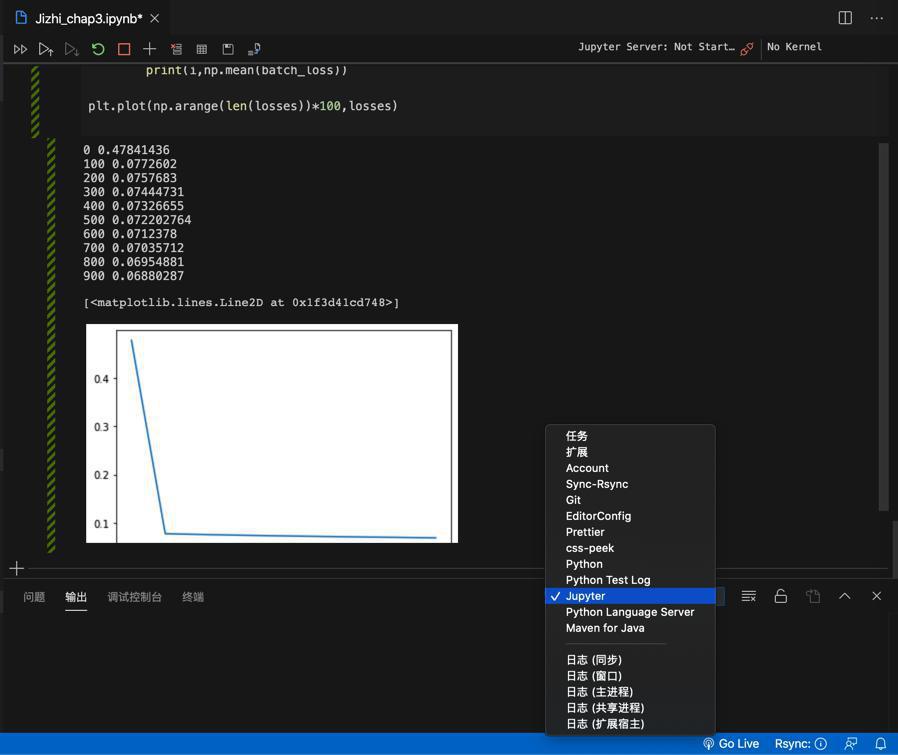Screen dimensions: 898x755
Task: Save the notebook with the disk icon
Action: click(228, 49)
